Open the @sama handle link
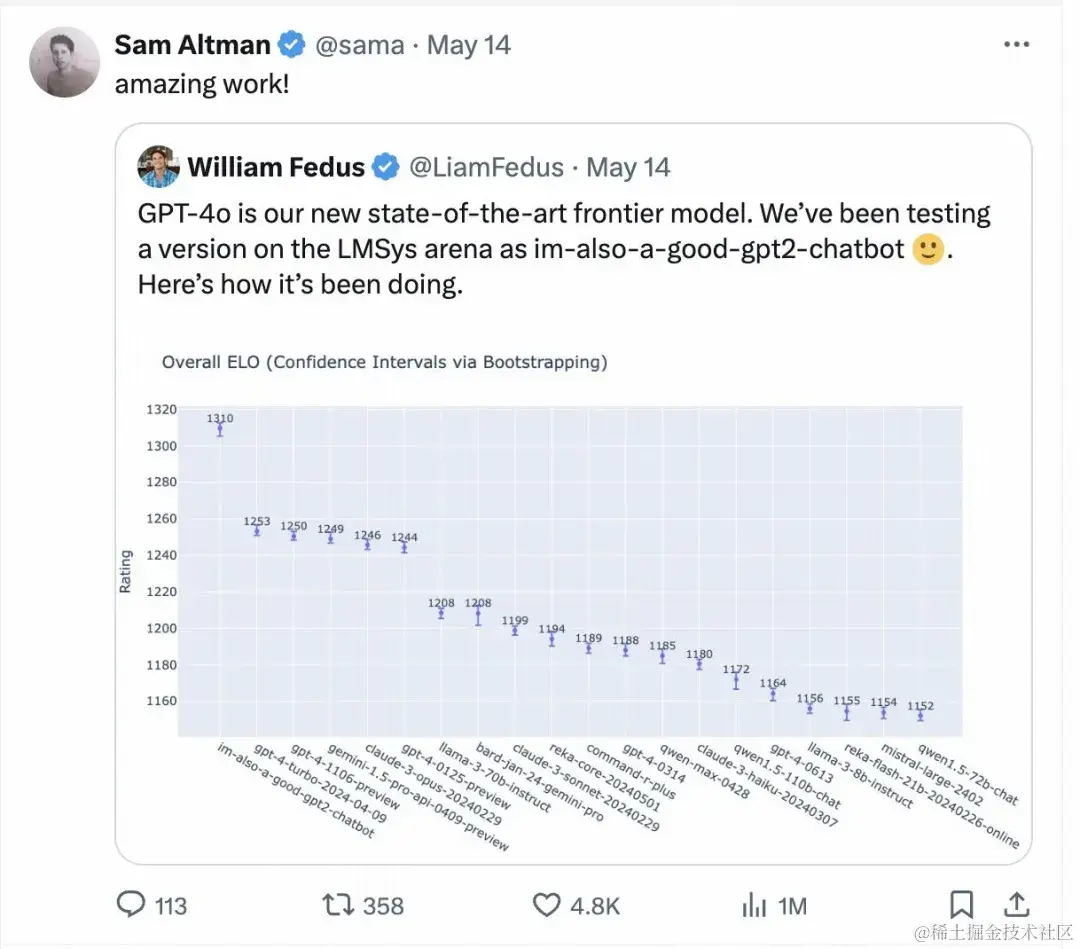The image size is (1080, 949). coord(360,45)
